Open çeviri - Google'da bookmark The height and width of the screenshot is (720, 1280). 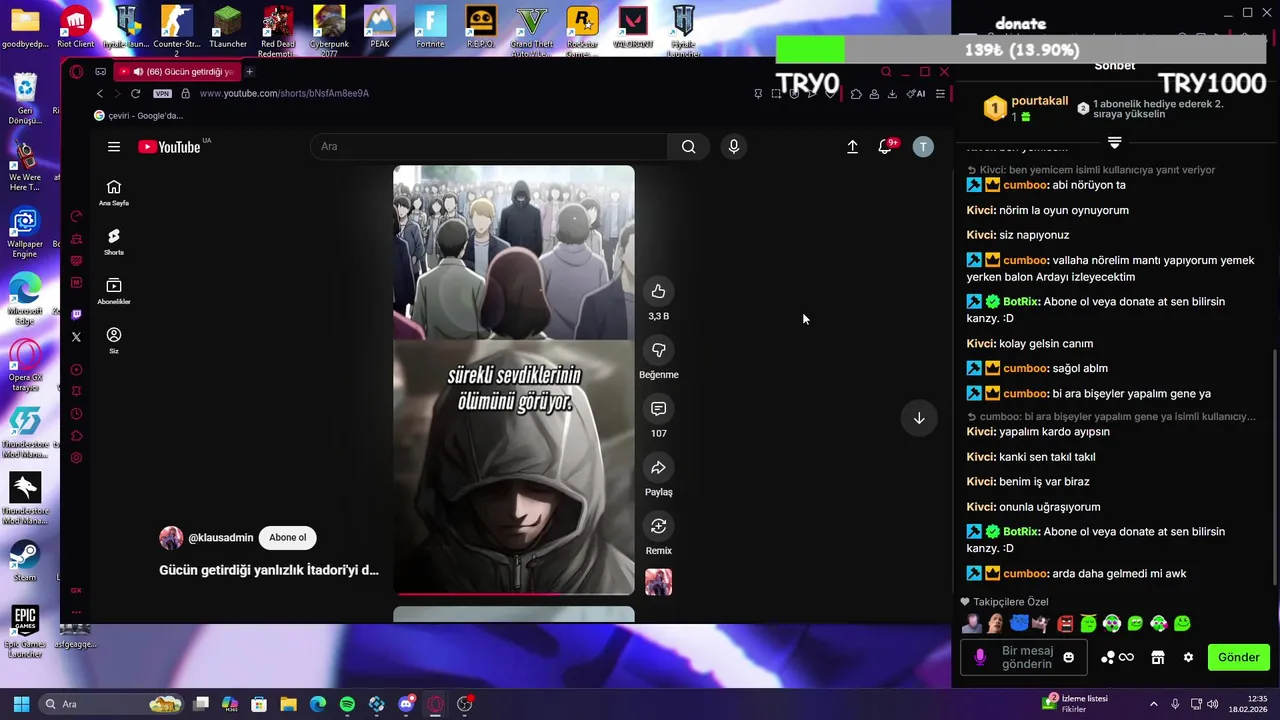point(138,116)
